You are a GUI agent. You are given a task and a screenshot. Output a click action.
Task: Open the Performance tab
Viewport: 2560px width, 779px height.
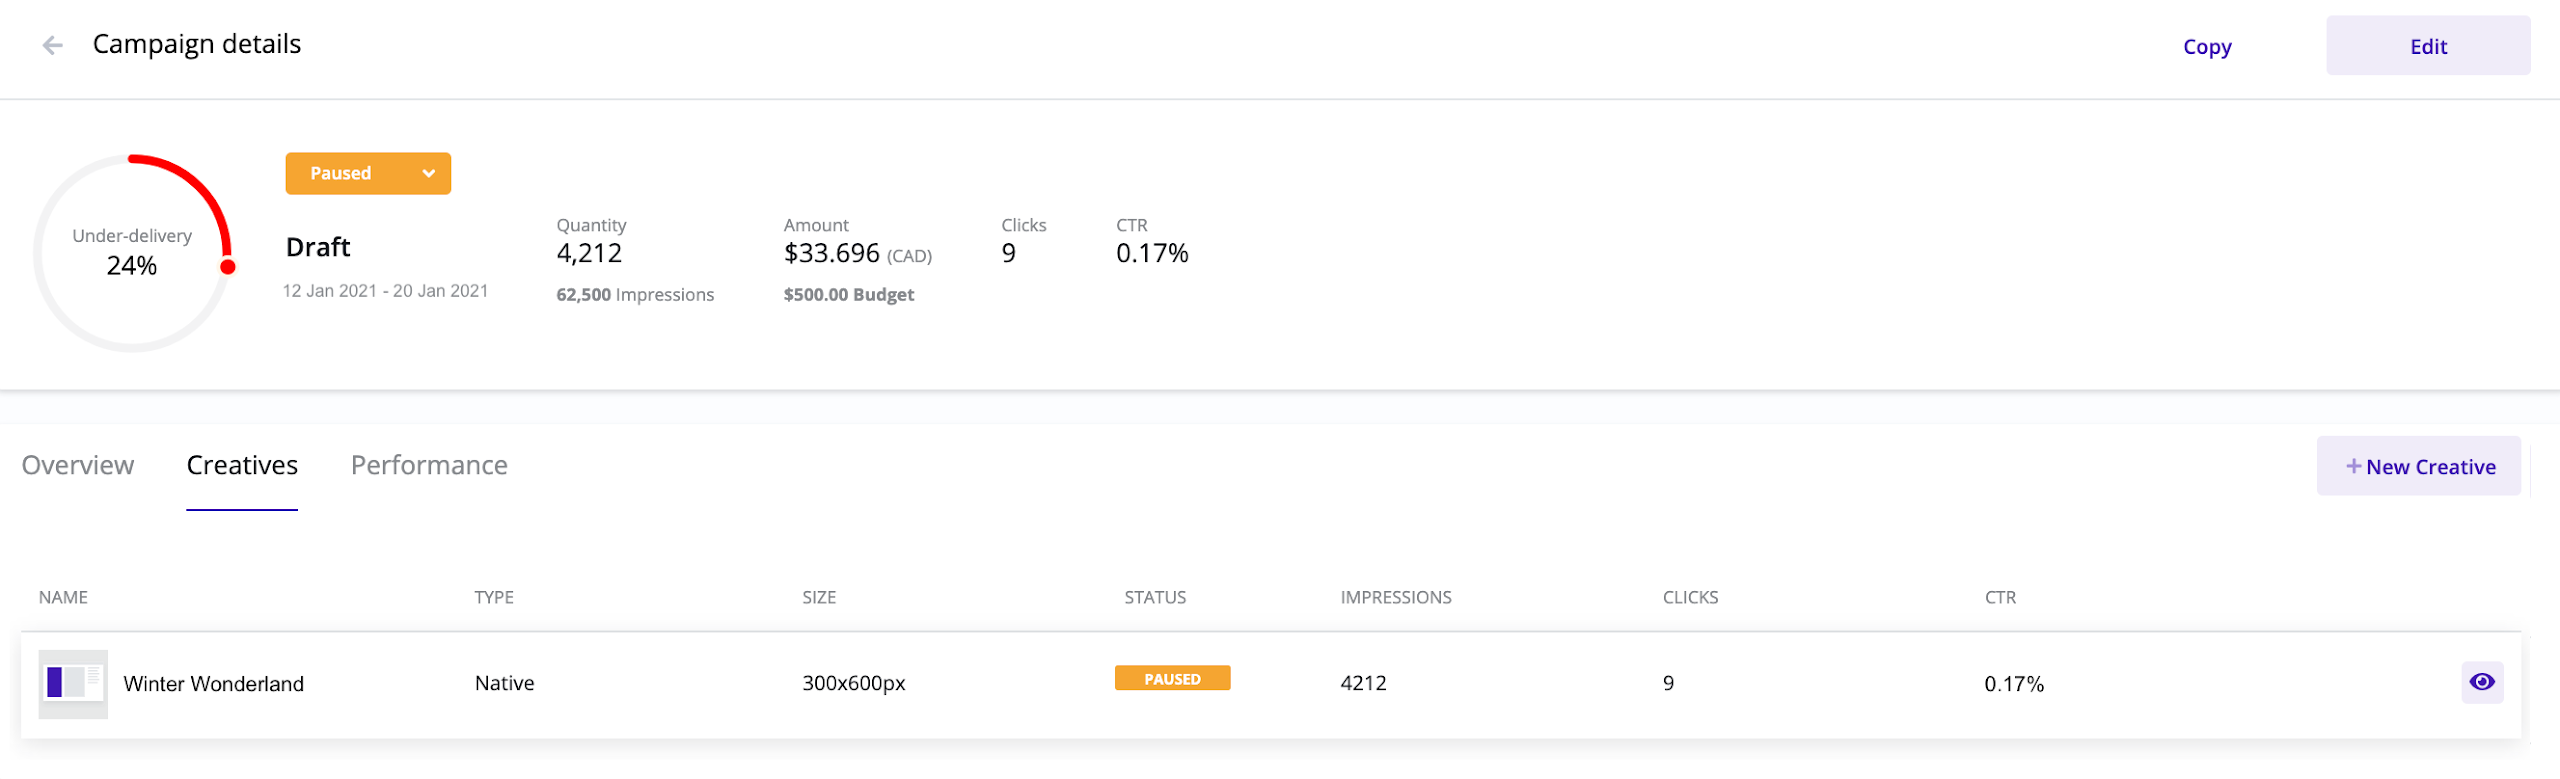pyautogui.click(x=429, y=465)
